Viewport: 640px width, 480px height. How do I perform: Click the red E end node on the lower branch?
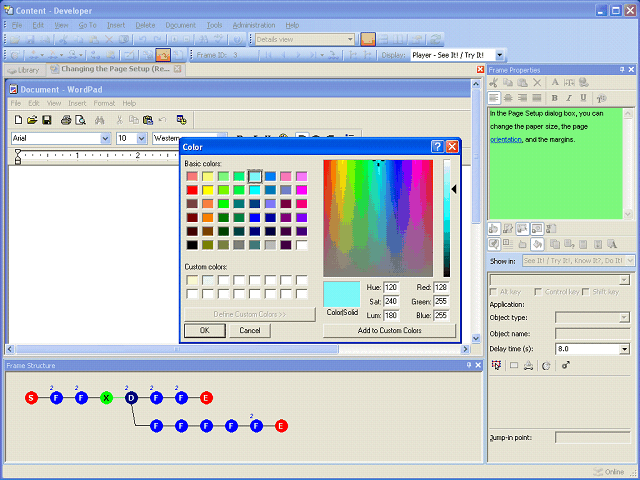tap(280, 426)
